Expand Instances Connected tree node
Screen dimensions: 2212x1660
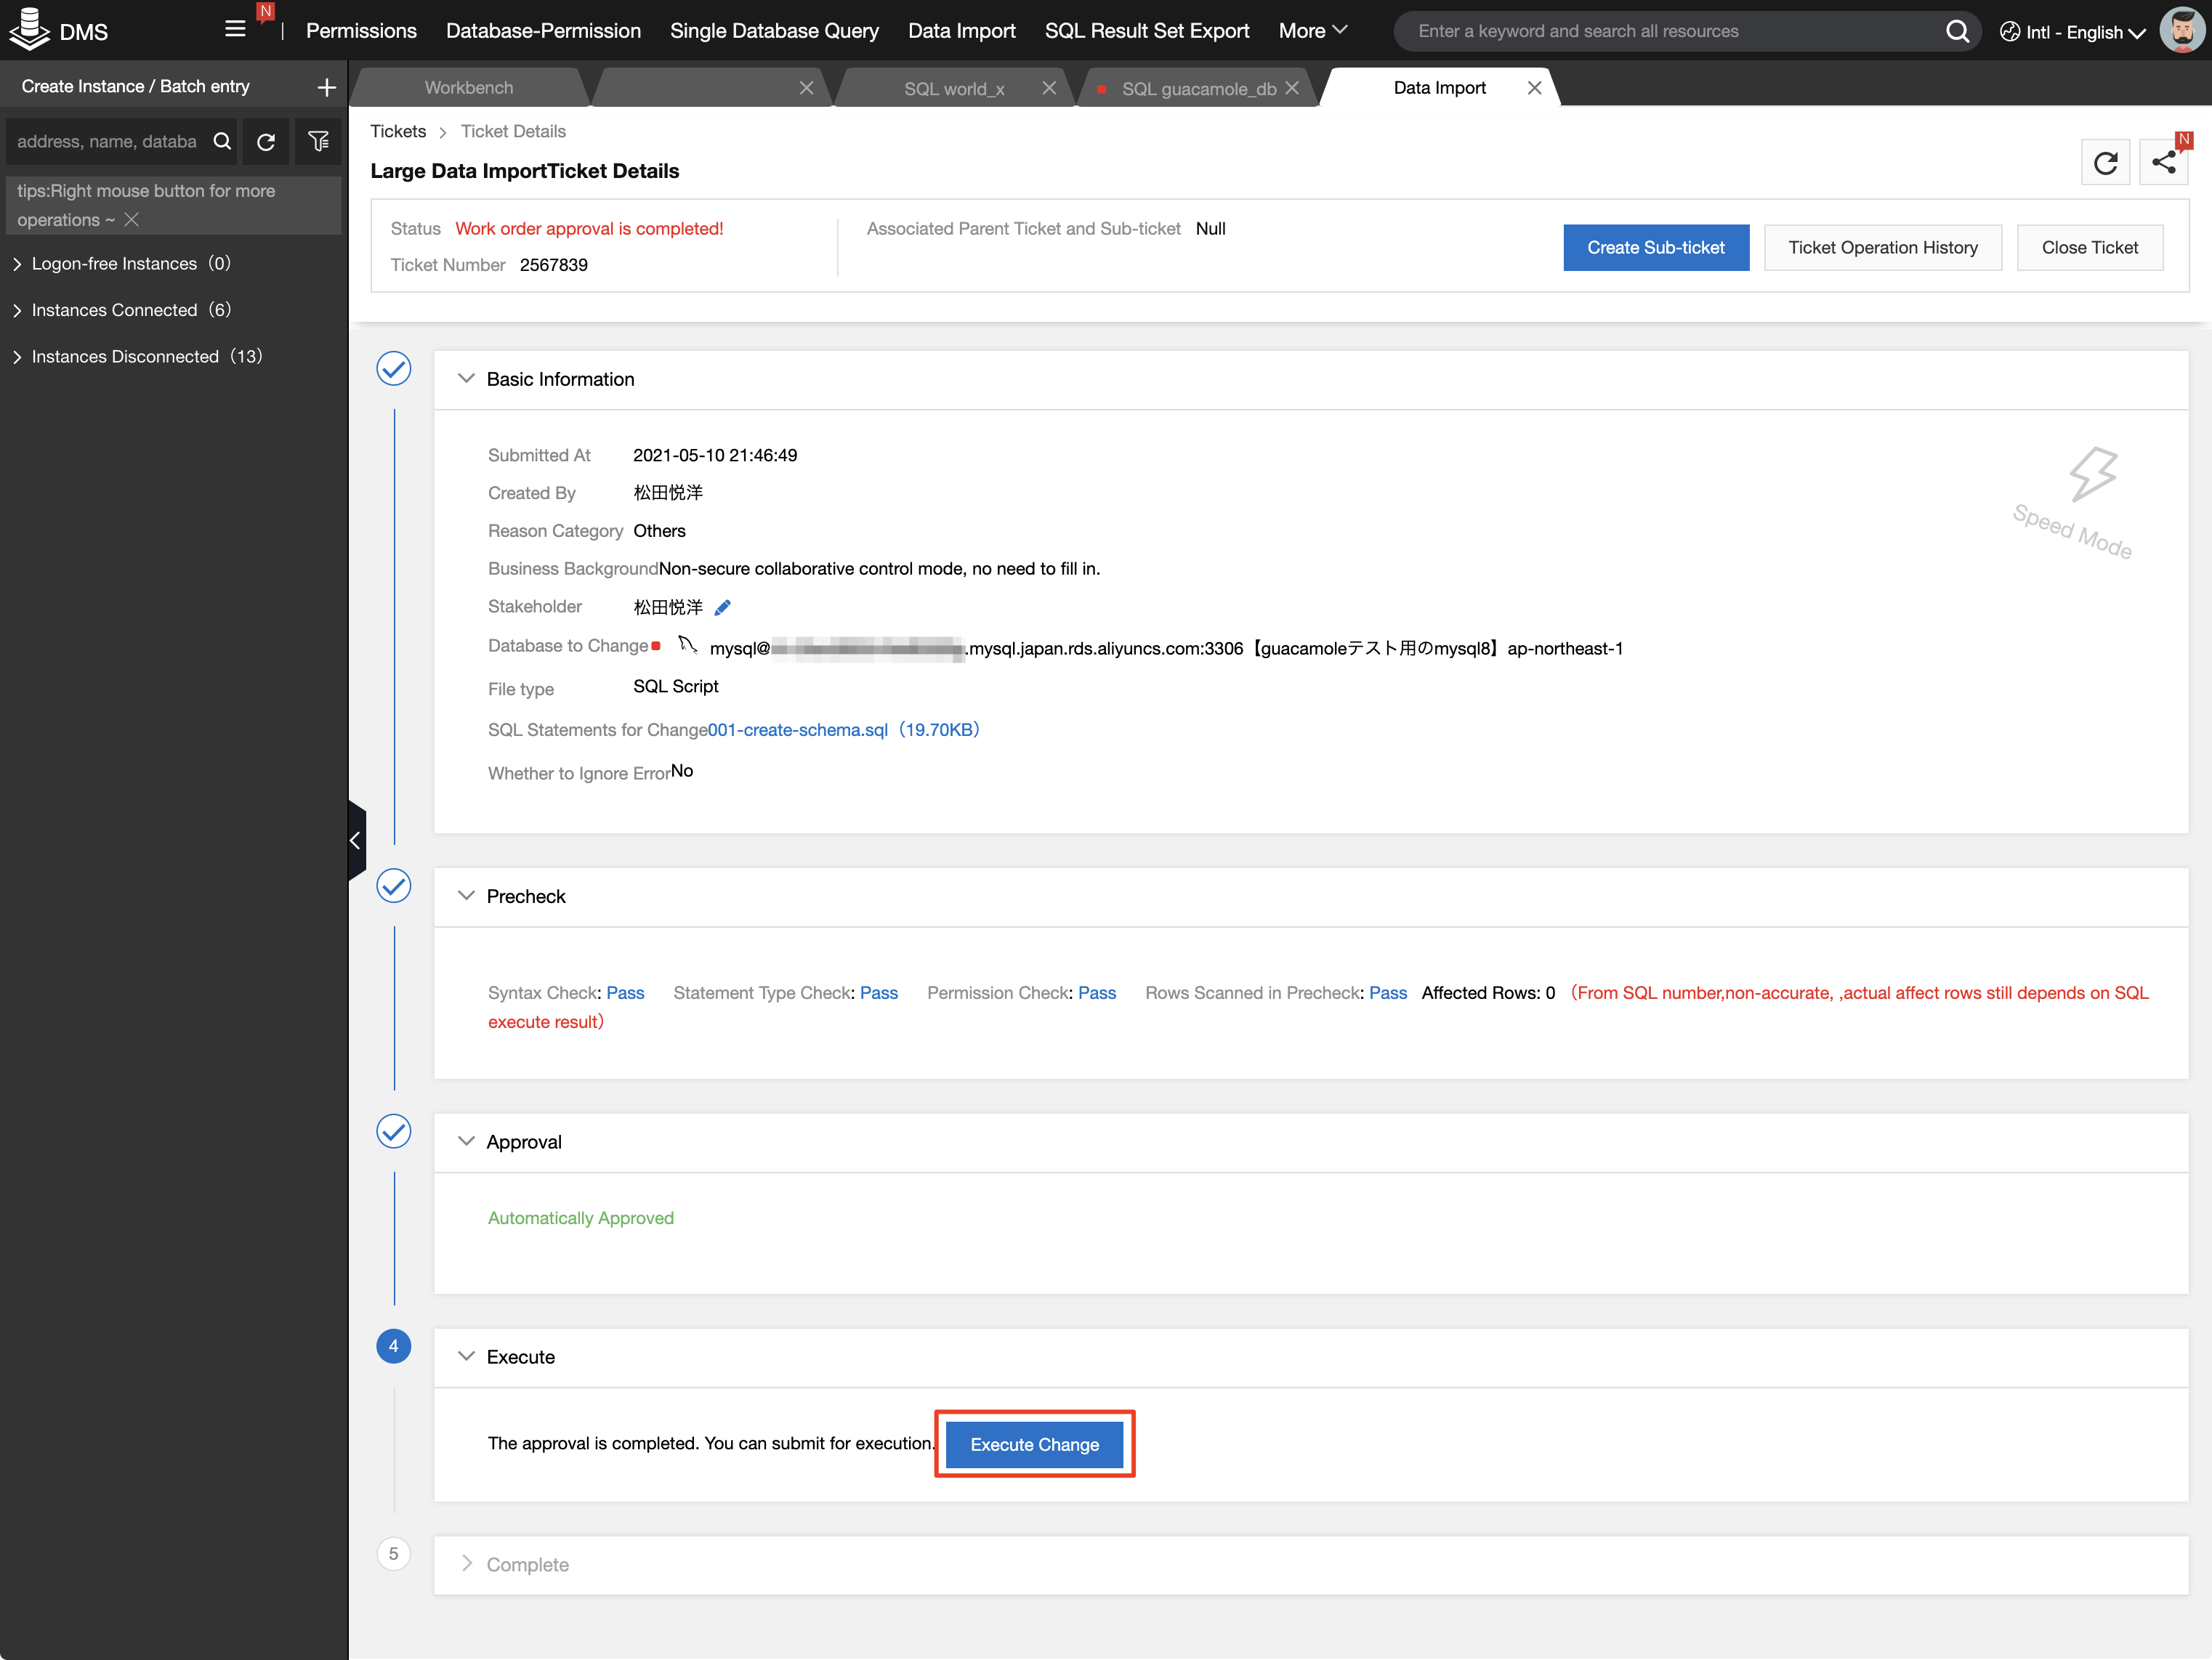click(x=17, y=311)
